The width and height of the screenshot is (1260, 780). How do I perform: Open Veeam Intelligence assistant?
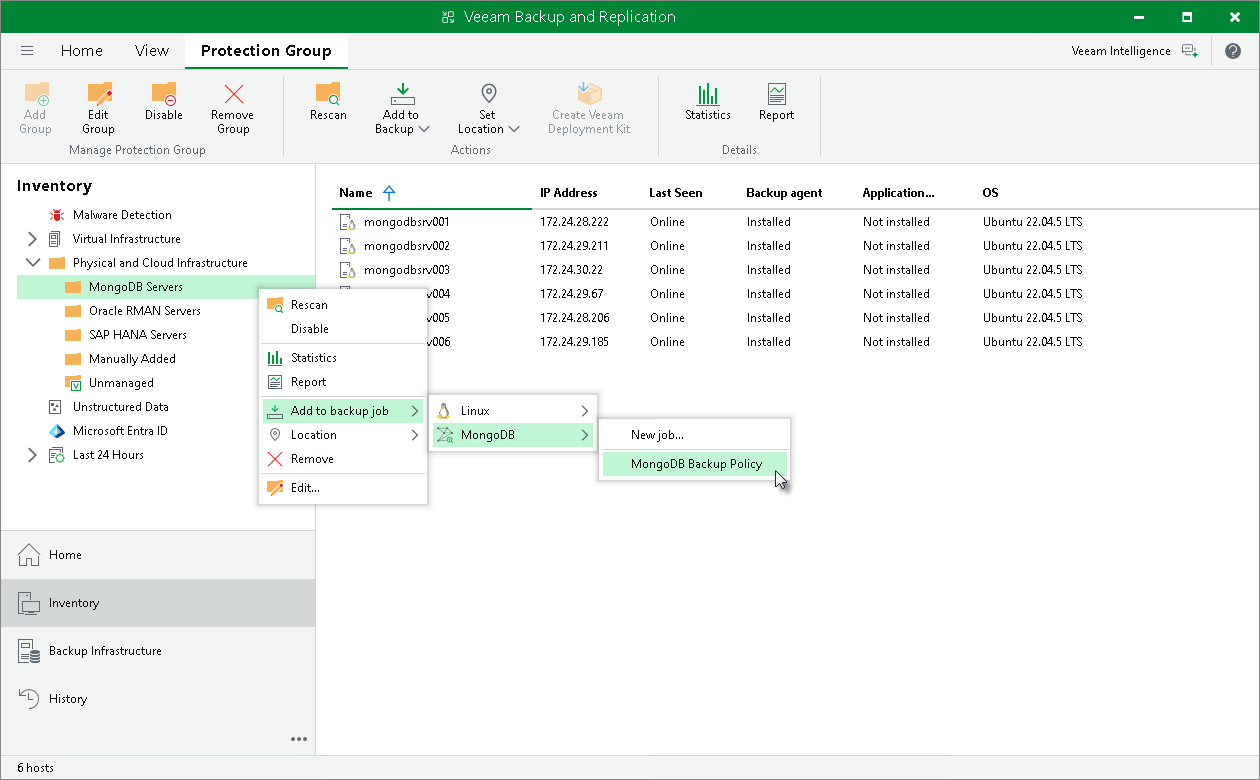pos(1134,51)
